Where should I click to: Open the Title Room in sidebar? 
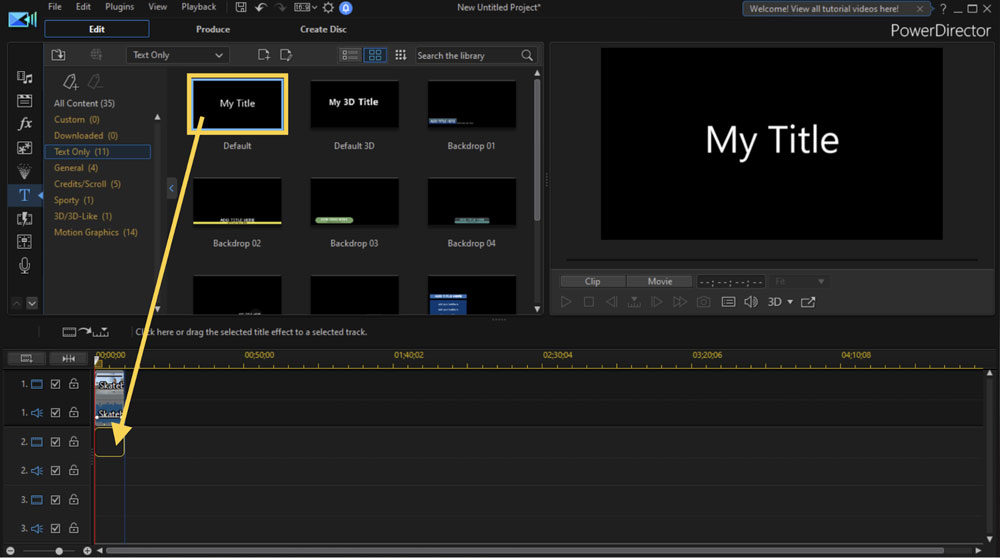coord(25,195)
